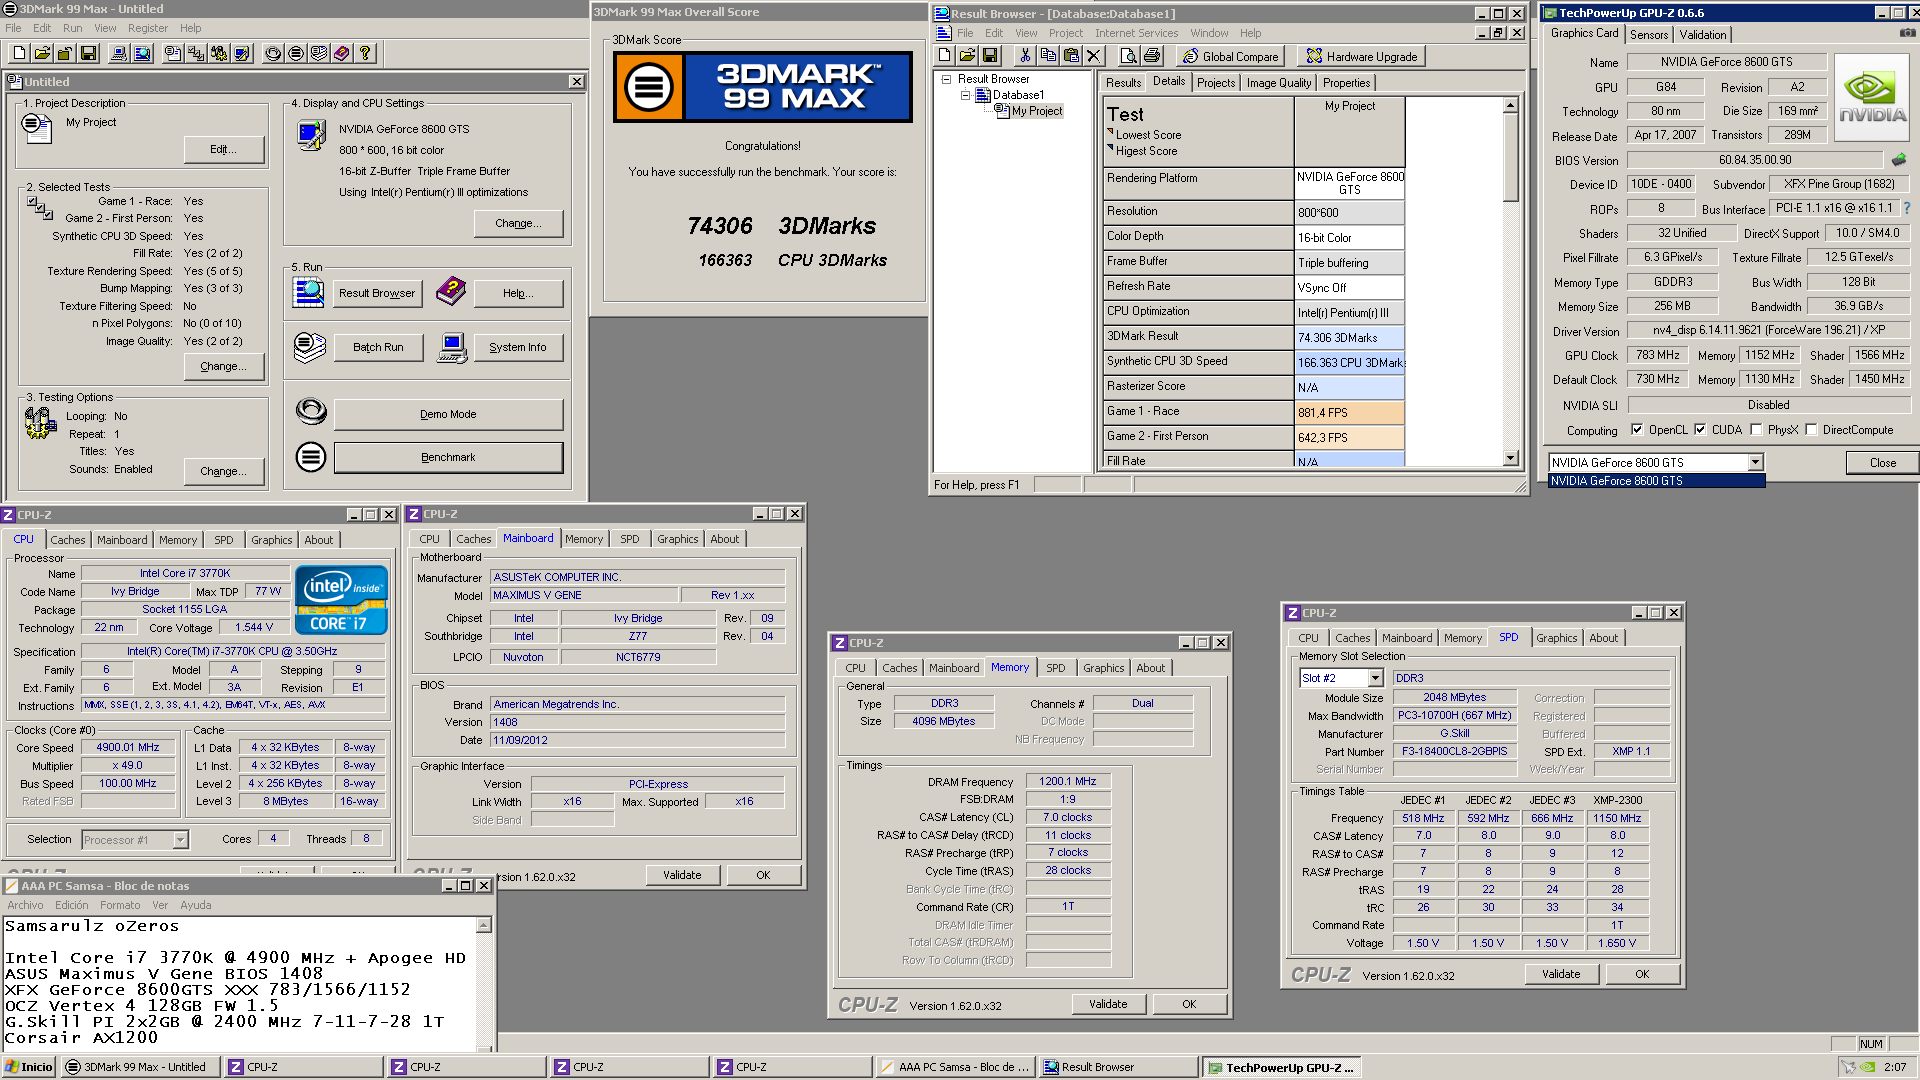Image resolution: width=1920 pixels, height=1080 pixels.
Task: Click Print Preview icon in Result Browser
Action: coord(1129,56)
